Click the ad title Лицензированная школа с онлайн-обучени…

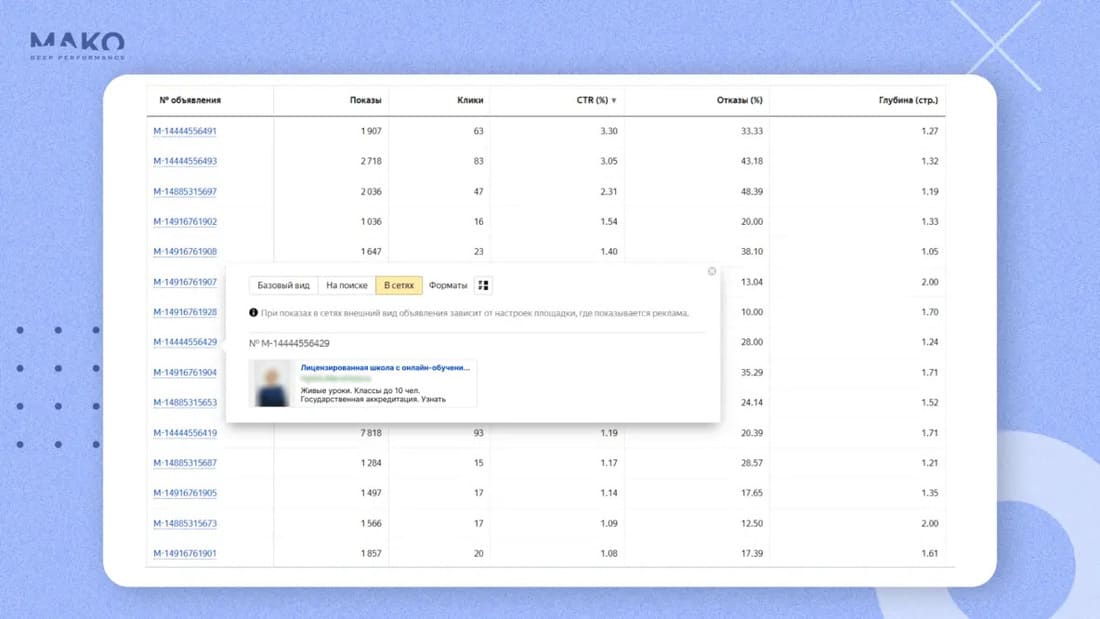[385, 367]
